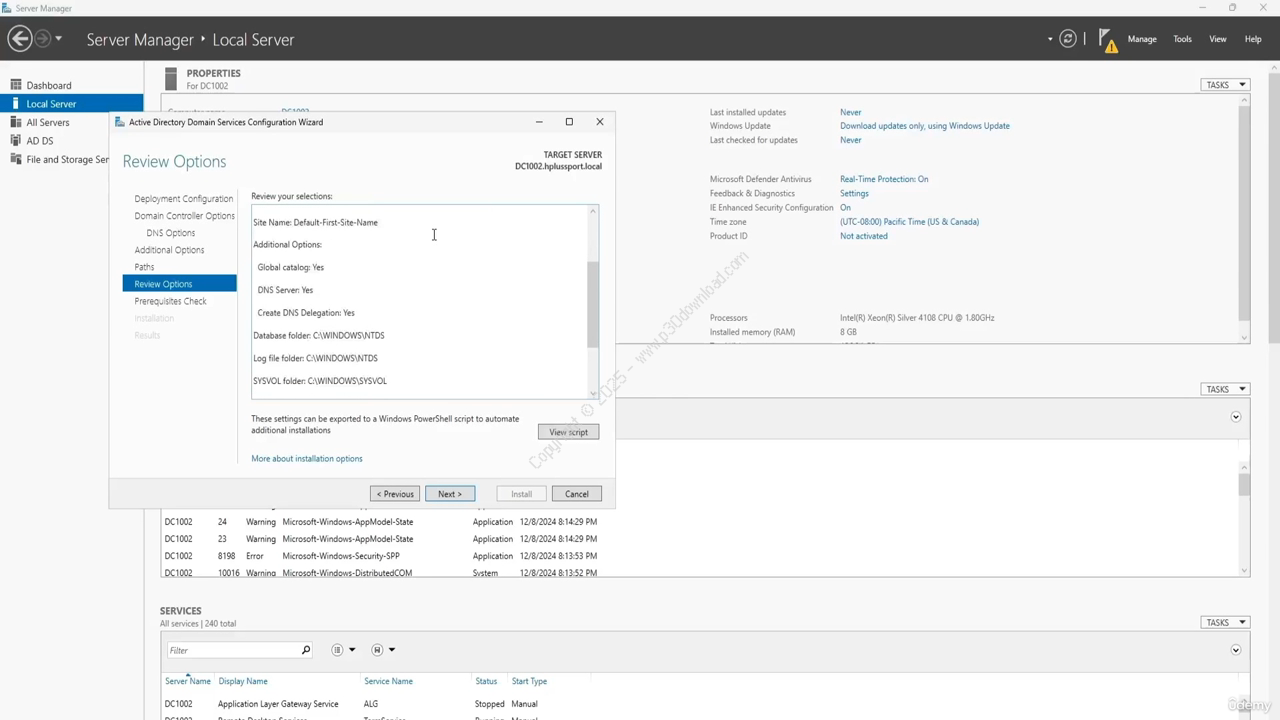Open the View menu
Image resolution: width=1280 pixels, height=720 pixels.
tap(1217, 39)
